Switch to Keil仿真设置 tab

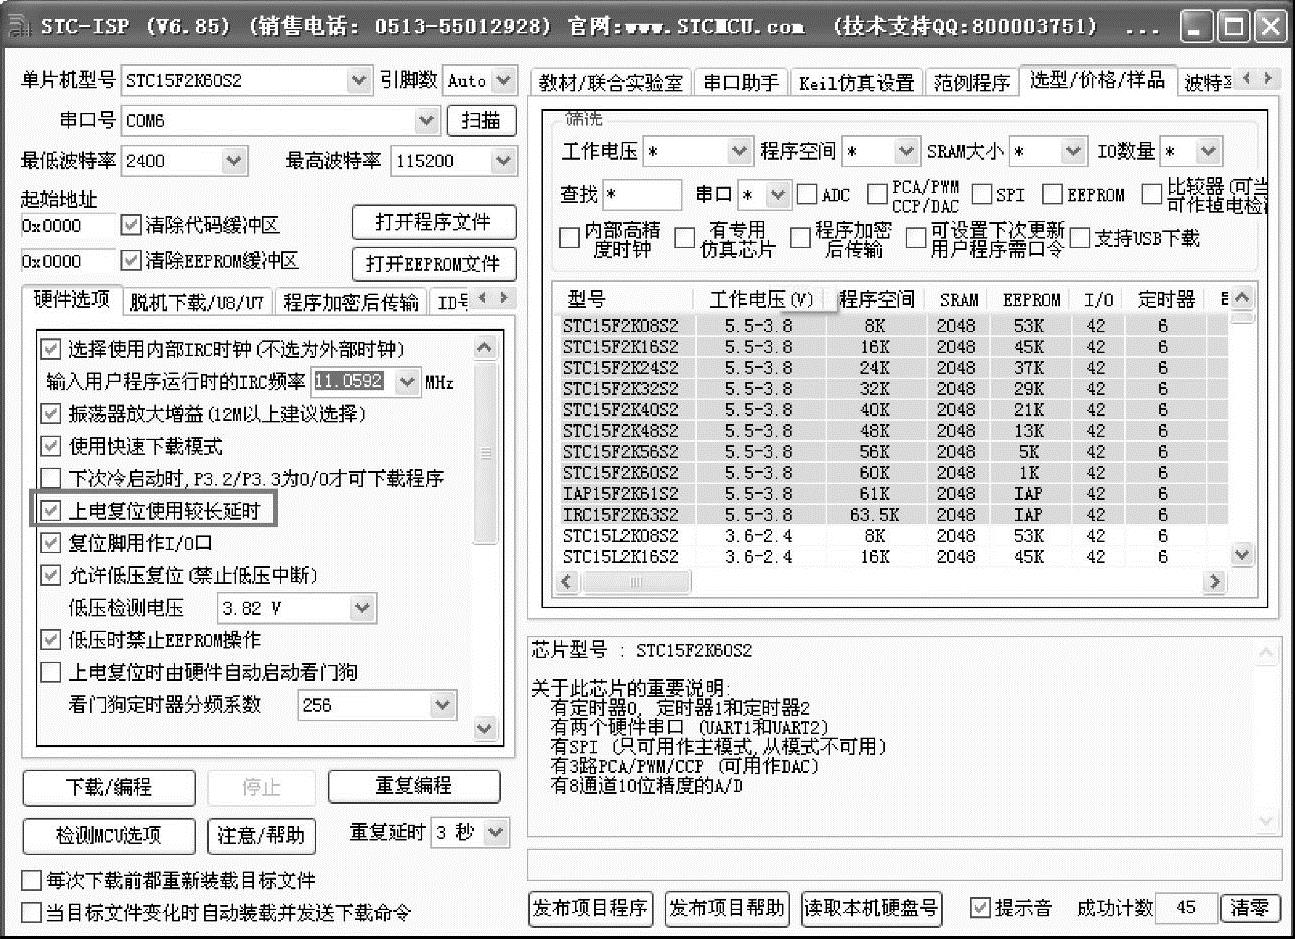pos(857,82)
